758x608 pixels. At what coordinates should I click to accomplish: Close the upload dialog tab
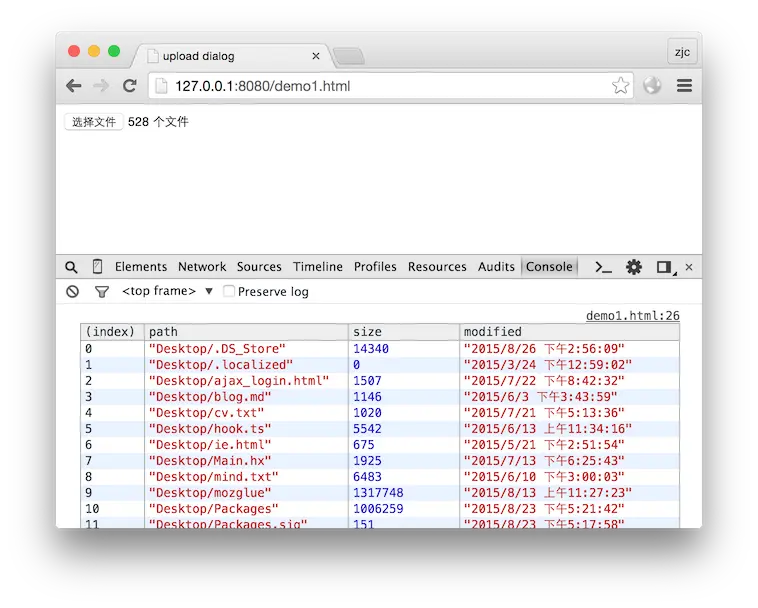[316, 56]
